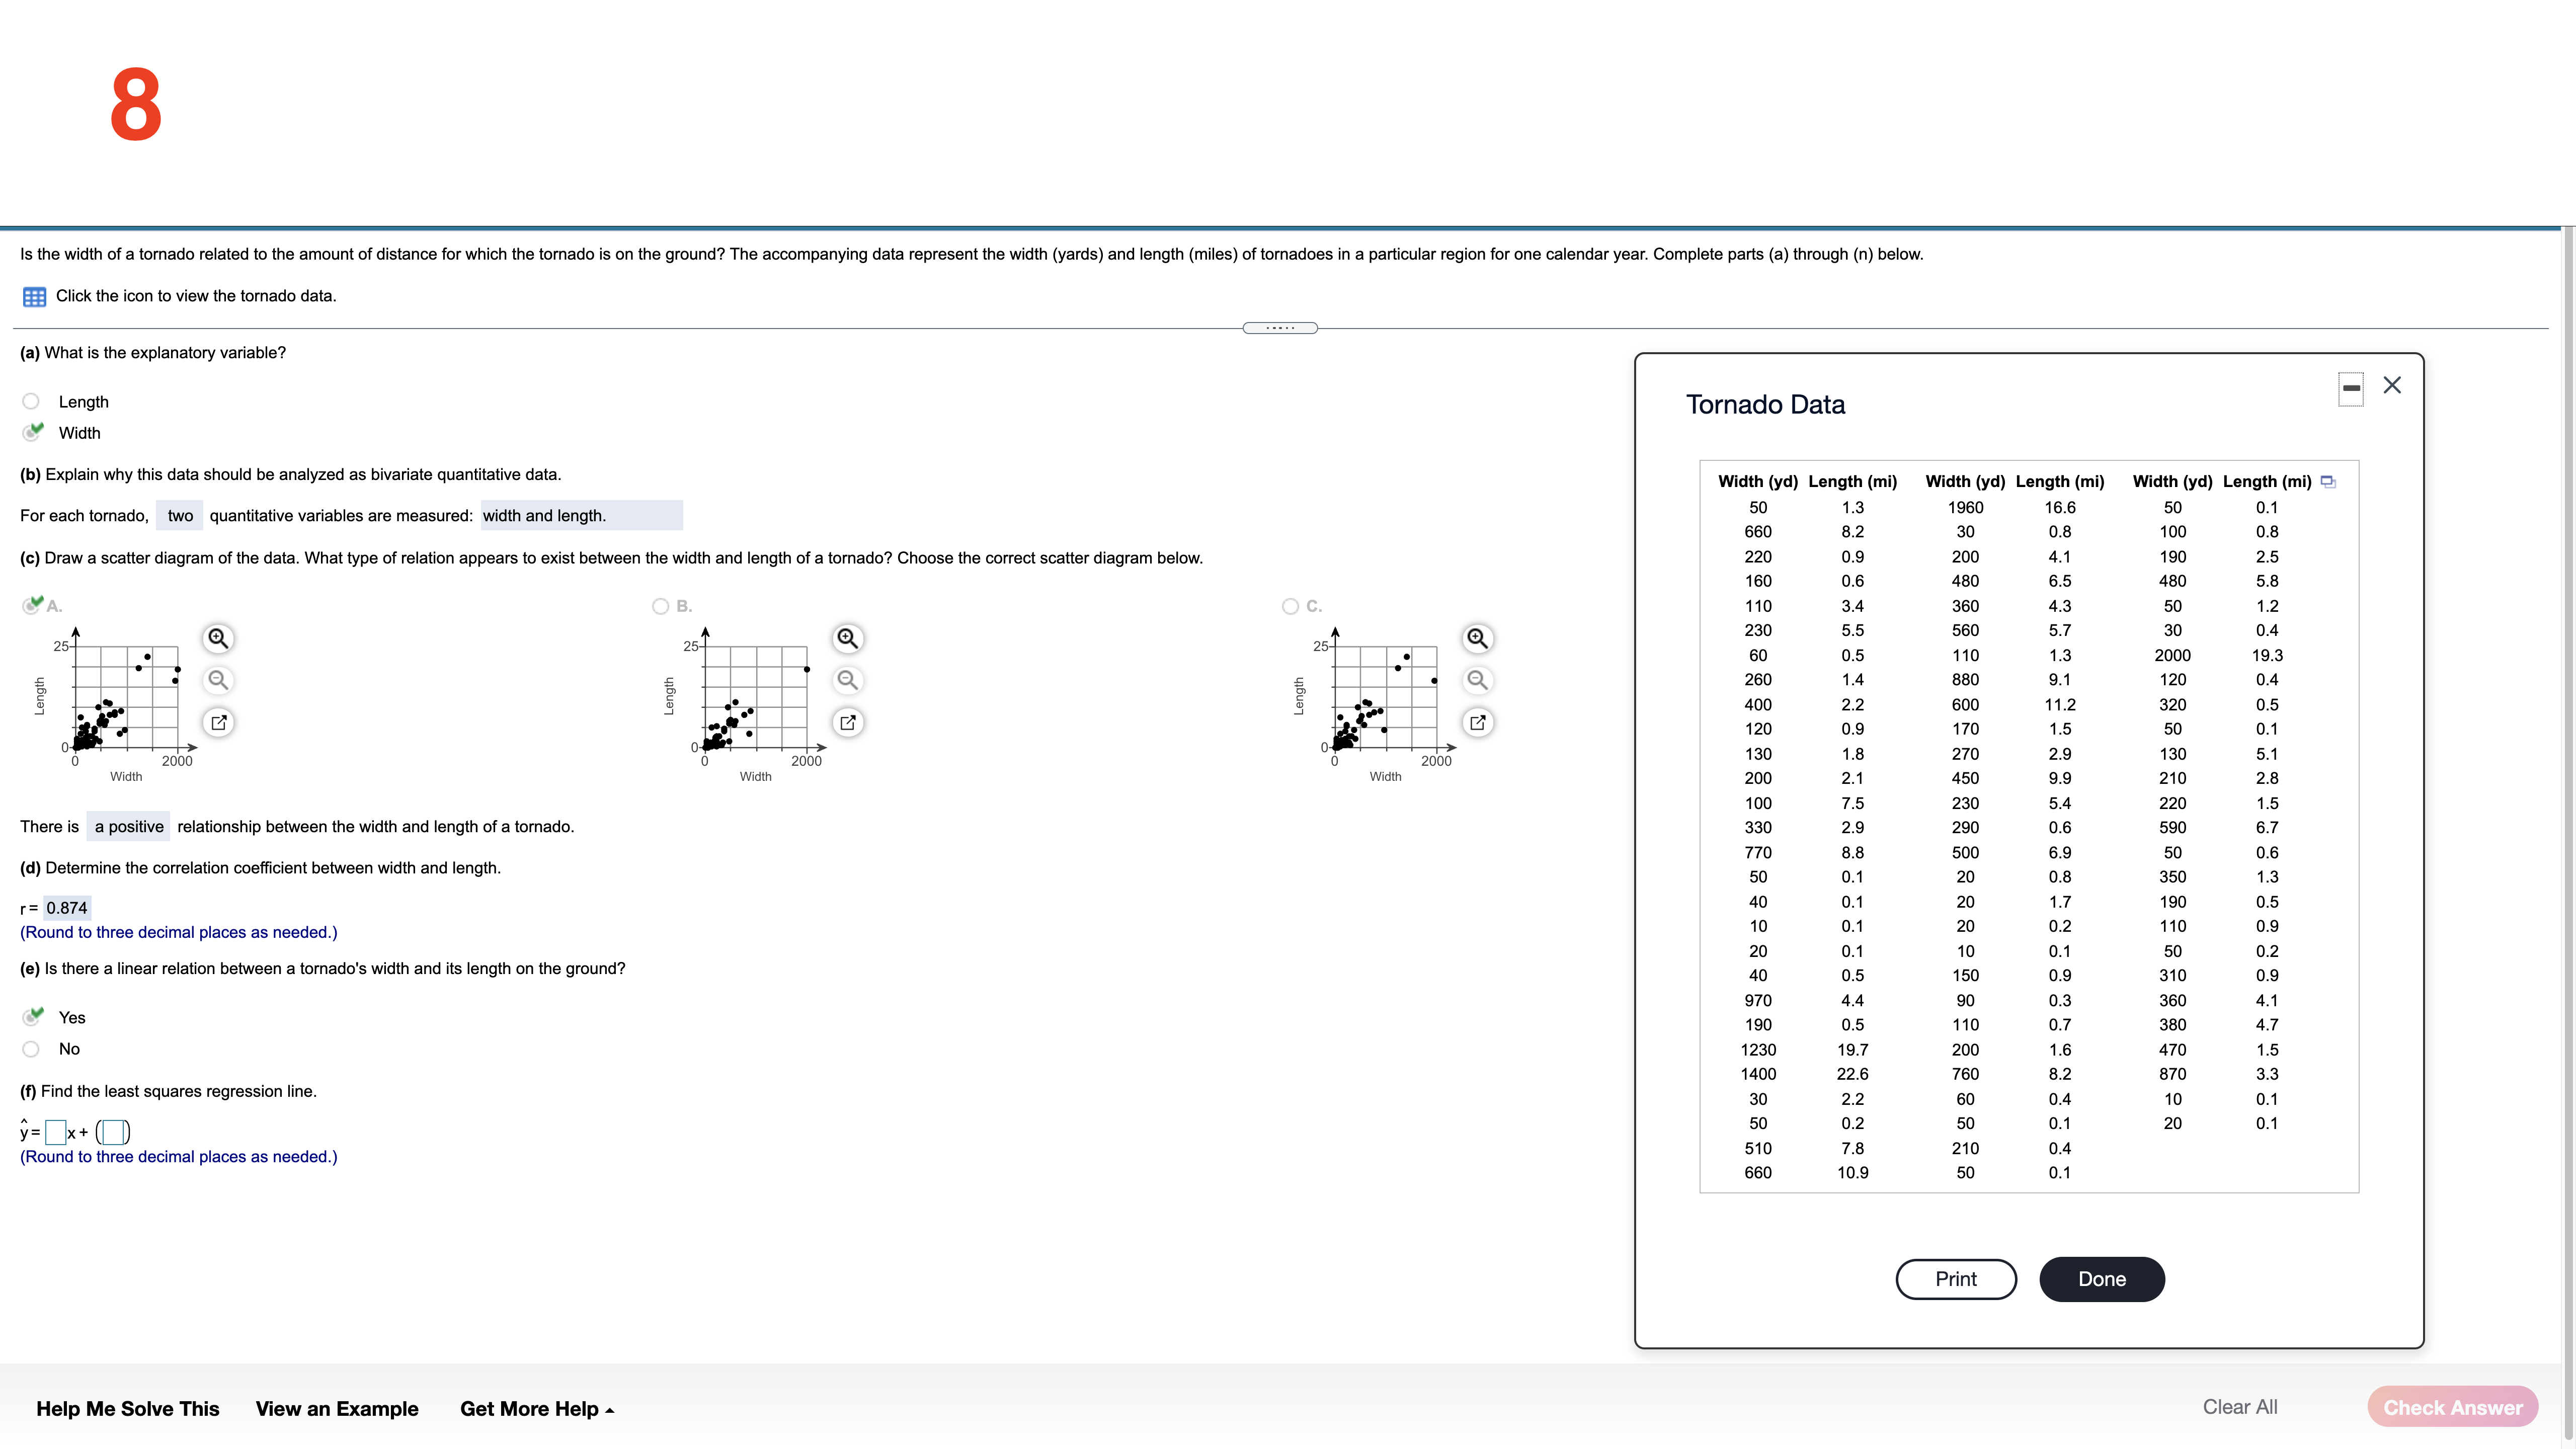The width and height of the screenshot is (2576, 1449).
Task: Click Done to close Tornado Data
Action: [2101, 1278]
